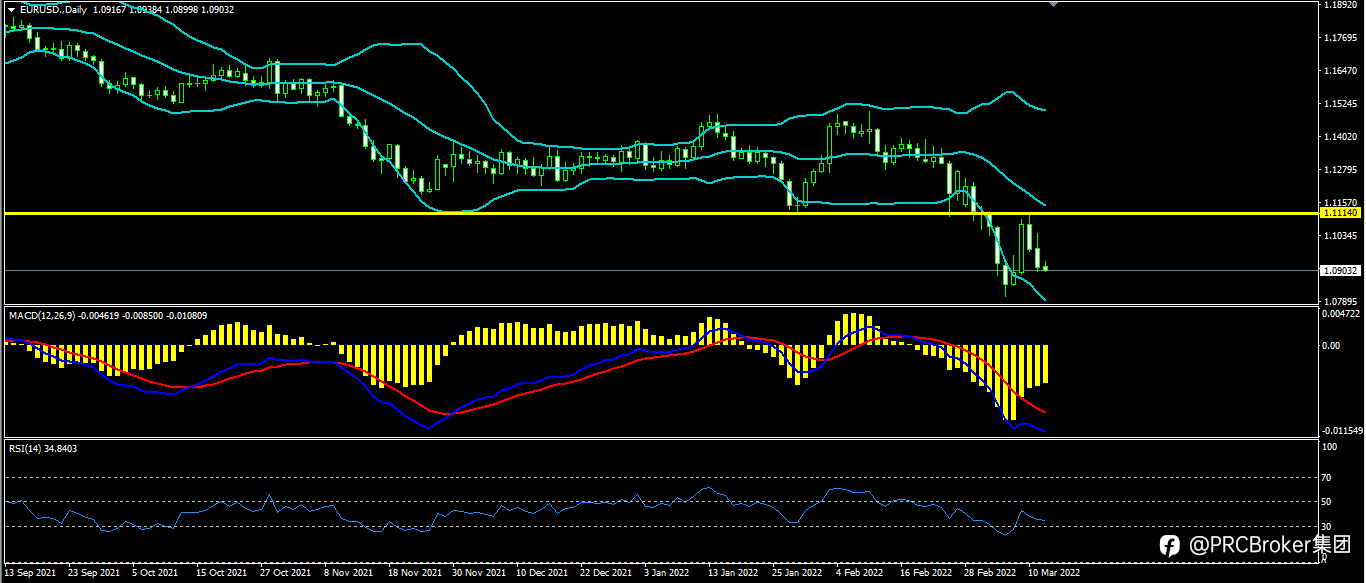Click the 30 Nov 2021 date label
Image resolution: width=1366 pixels, height=583 pixels.
point(478,574)
